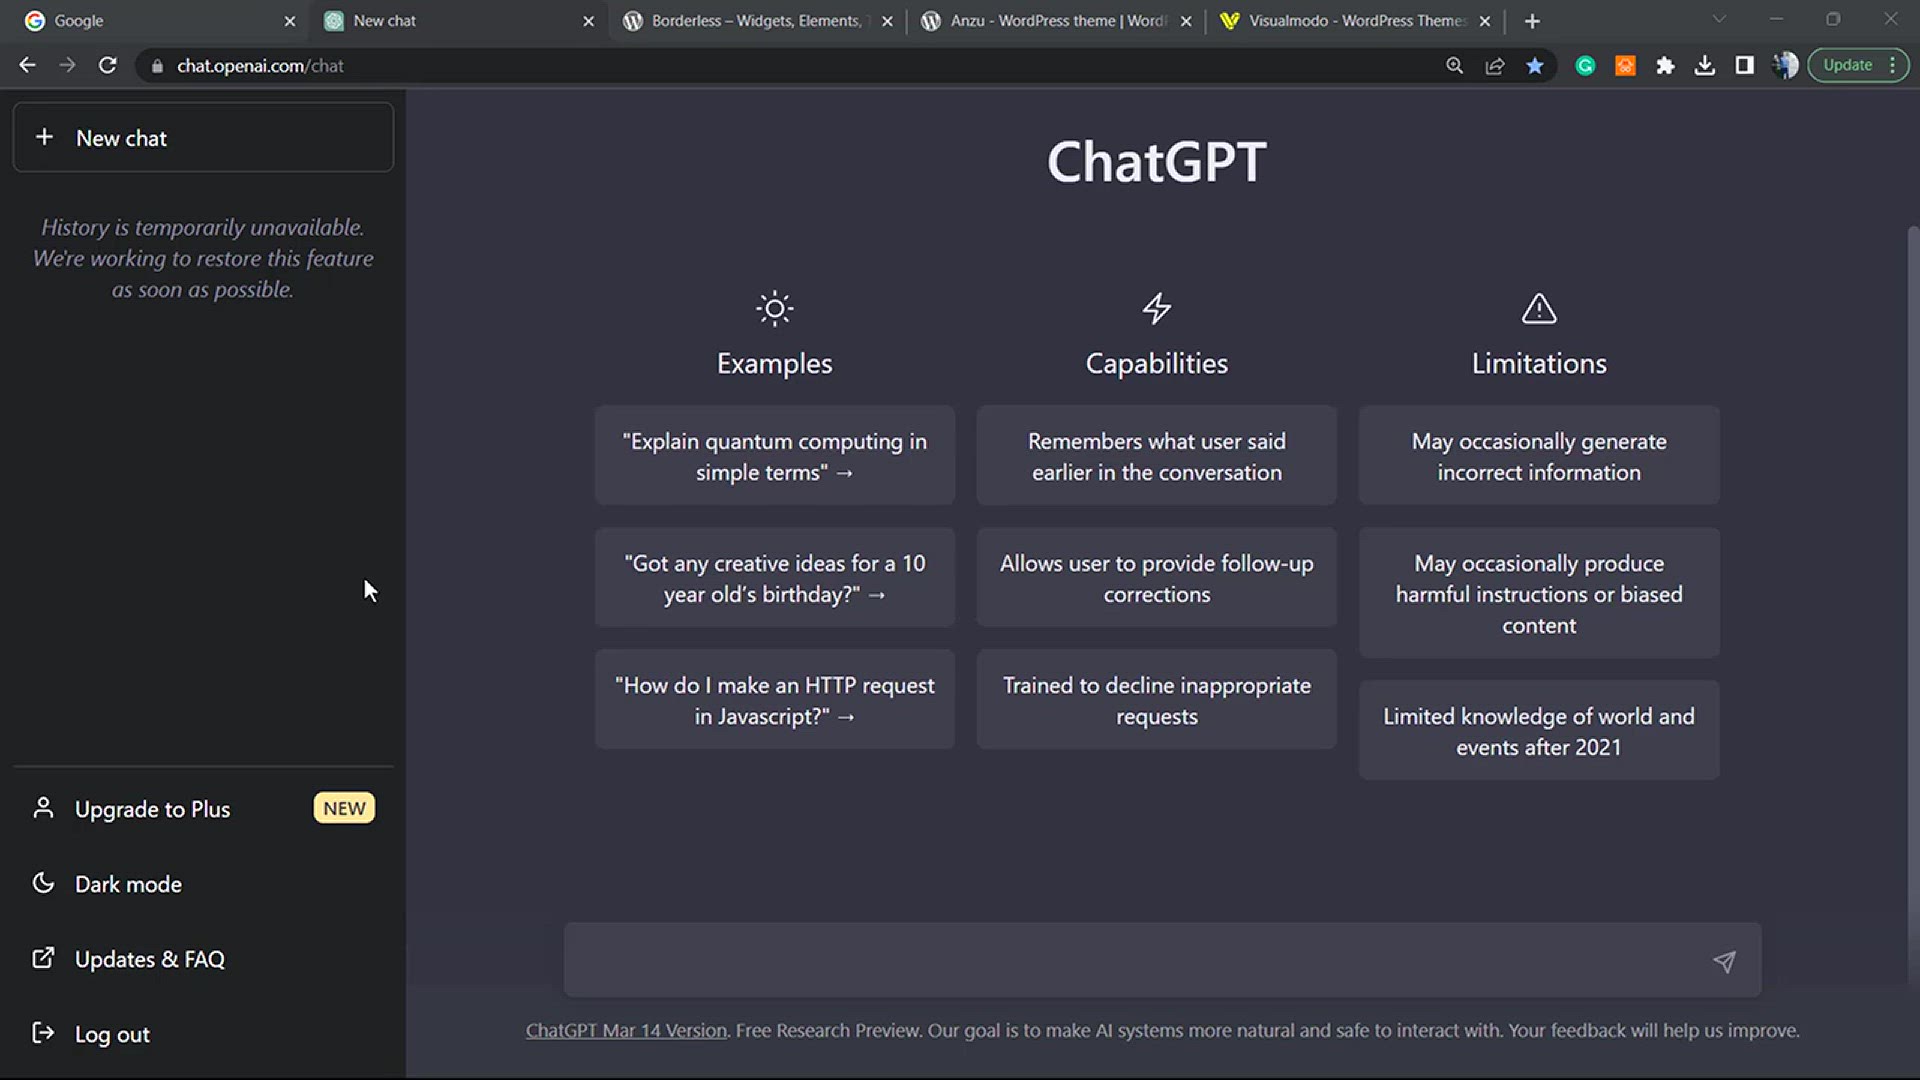Use the 10 year old's birthday example
Screen dimensions: 1920x1080
[x=775, y=577]
